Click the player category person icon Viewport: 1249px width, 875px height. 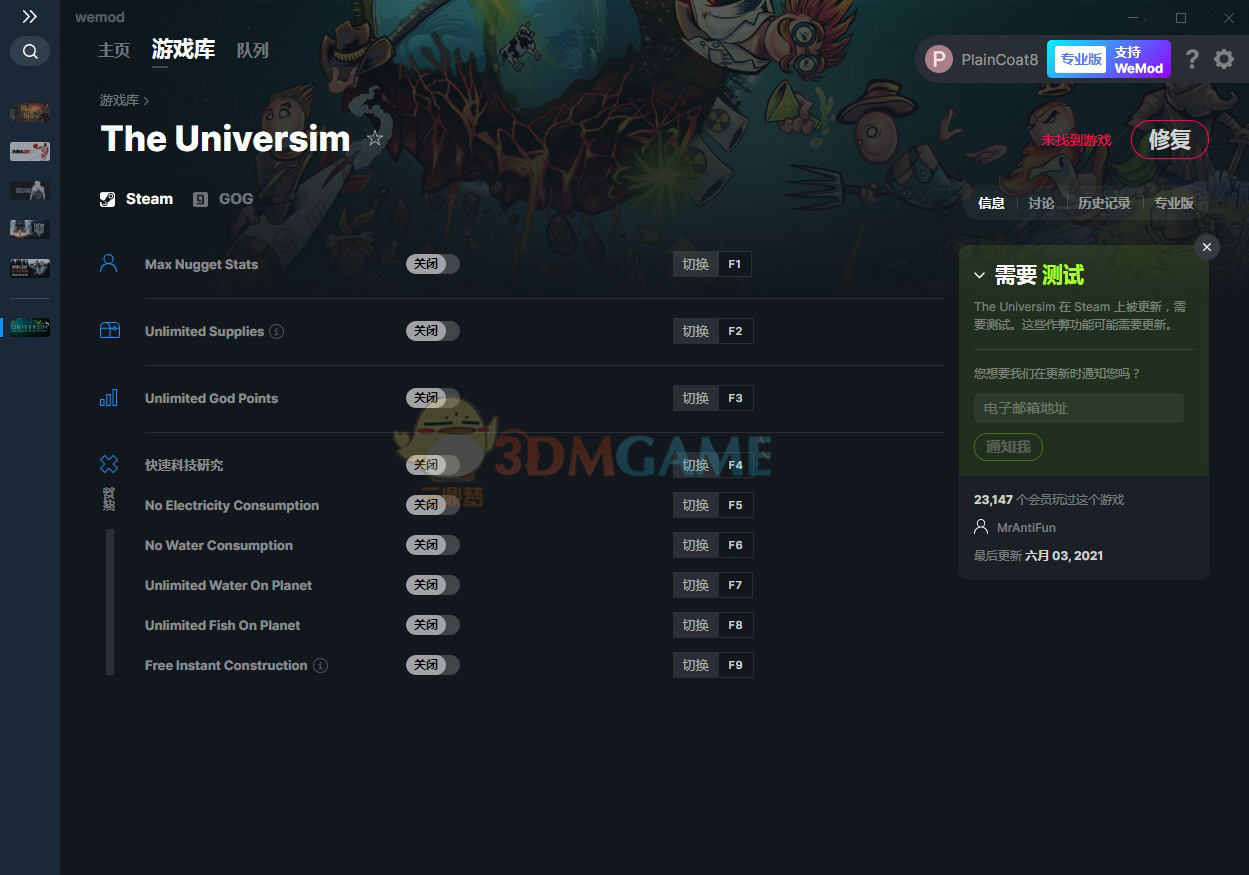tap(109, 263)
